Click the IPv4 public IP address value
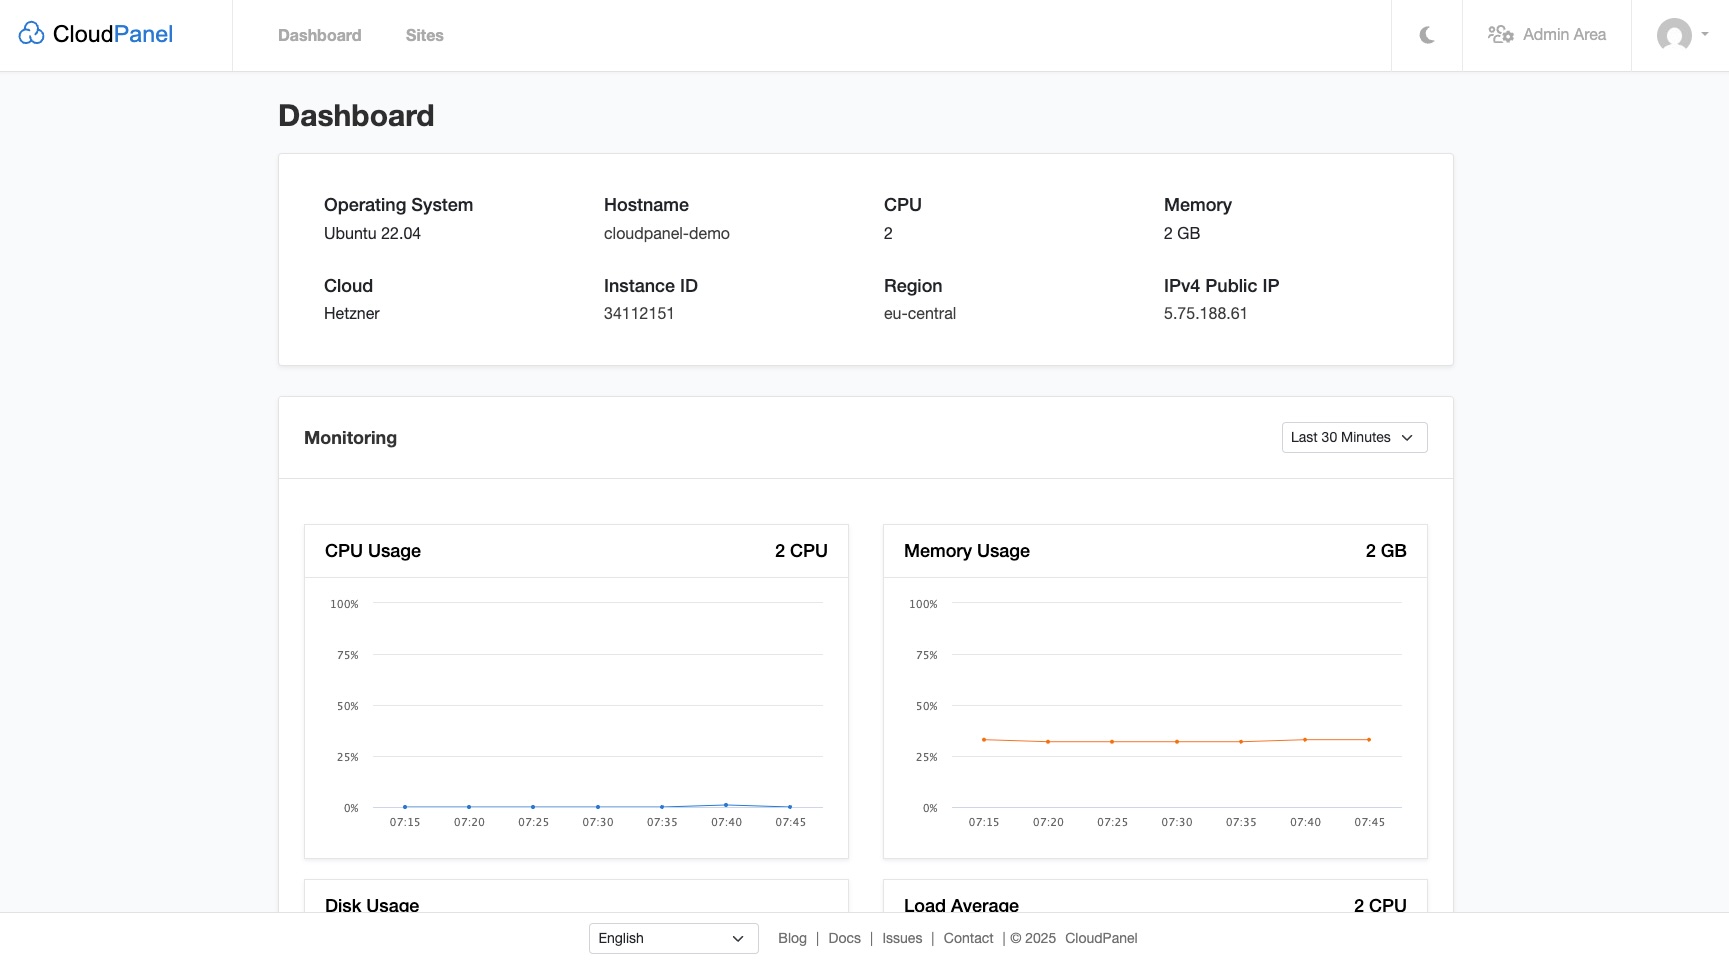 pos(1205,313)
